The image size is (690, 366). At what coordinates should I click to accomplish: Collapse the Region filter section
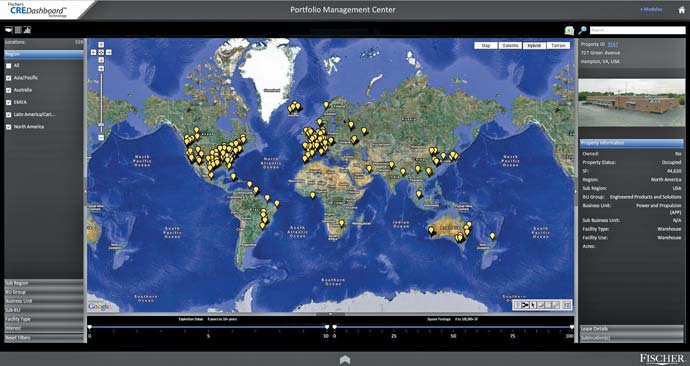point(44,54)
